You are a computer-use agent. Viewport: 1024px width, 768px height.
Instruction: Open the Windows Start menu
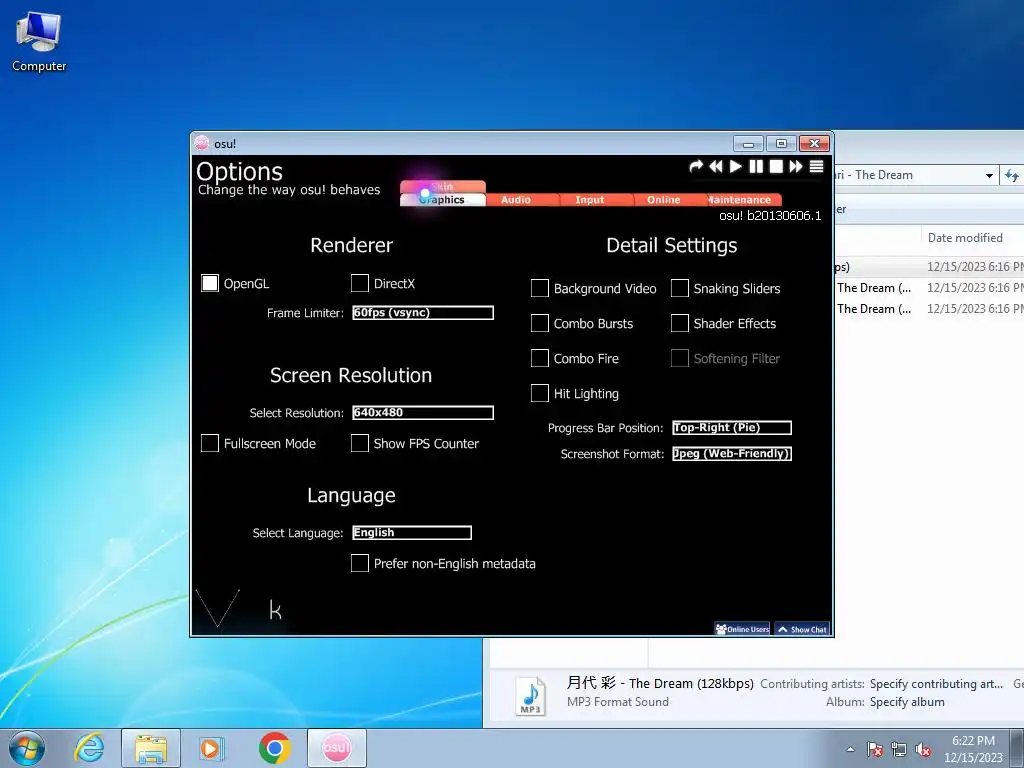coord(27,748)
